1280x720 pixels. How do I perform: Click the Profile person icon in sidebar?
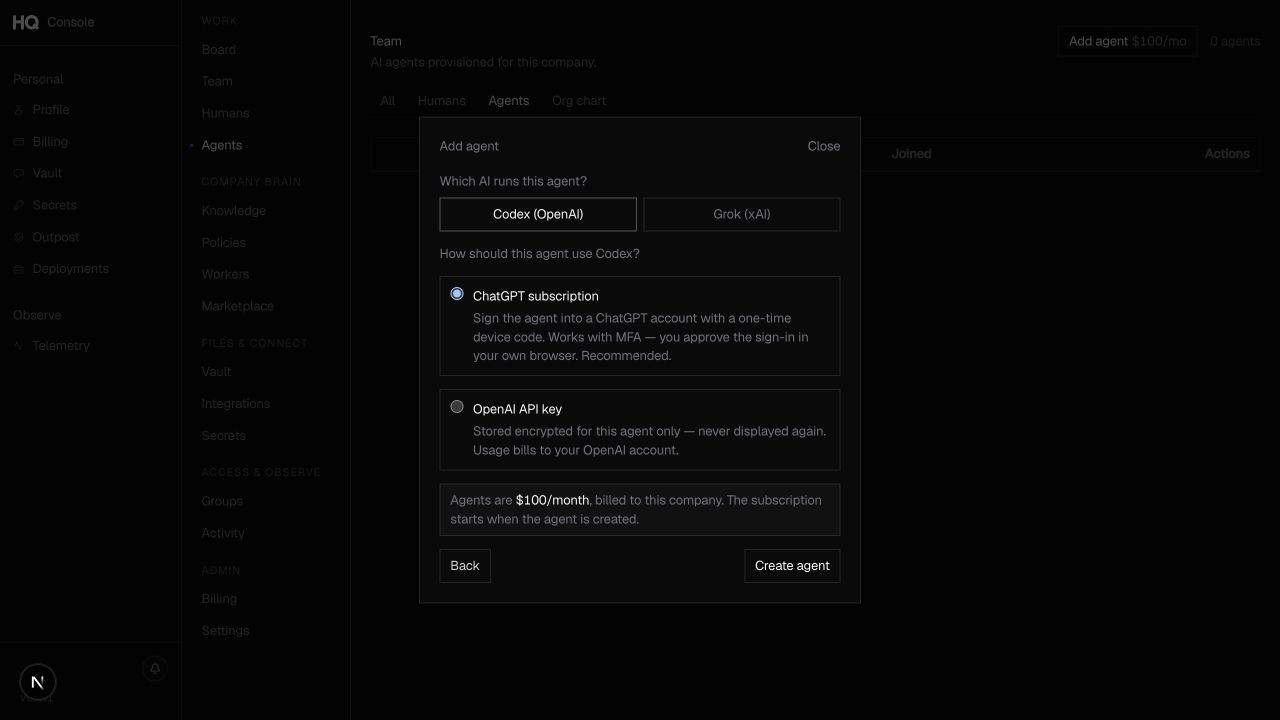pyautogui.click(x=18, y=110)
